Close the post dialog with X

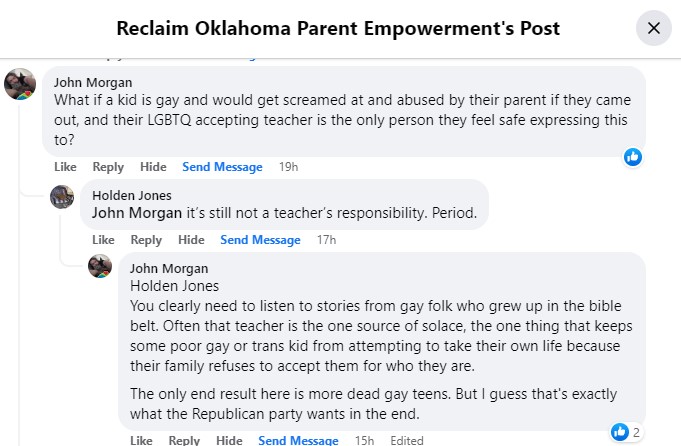[654, 28]
